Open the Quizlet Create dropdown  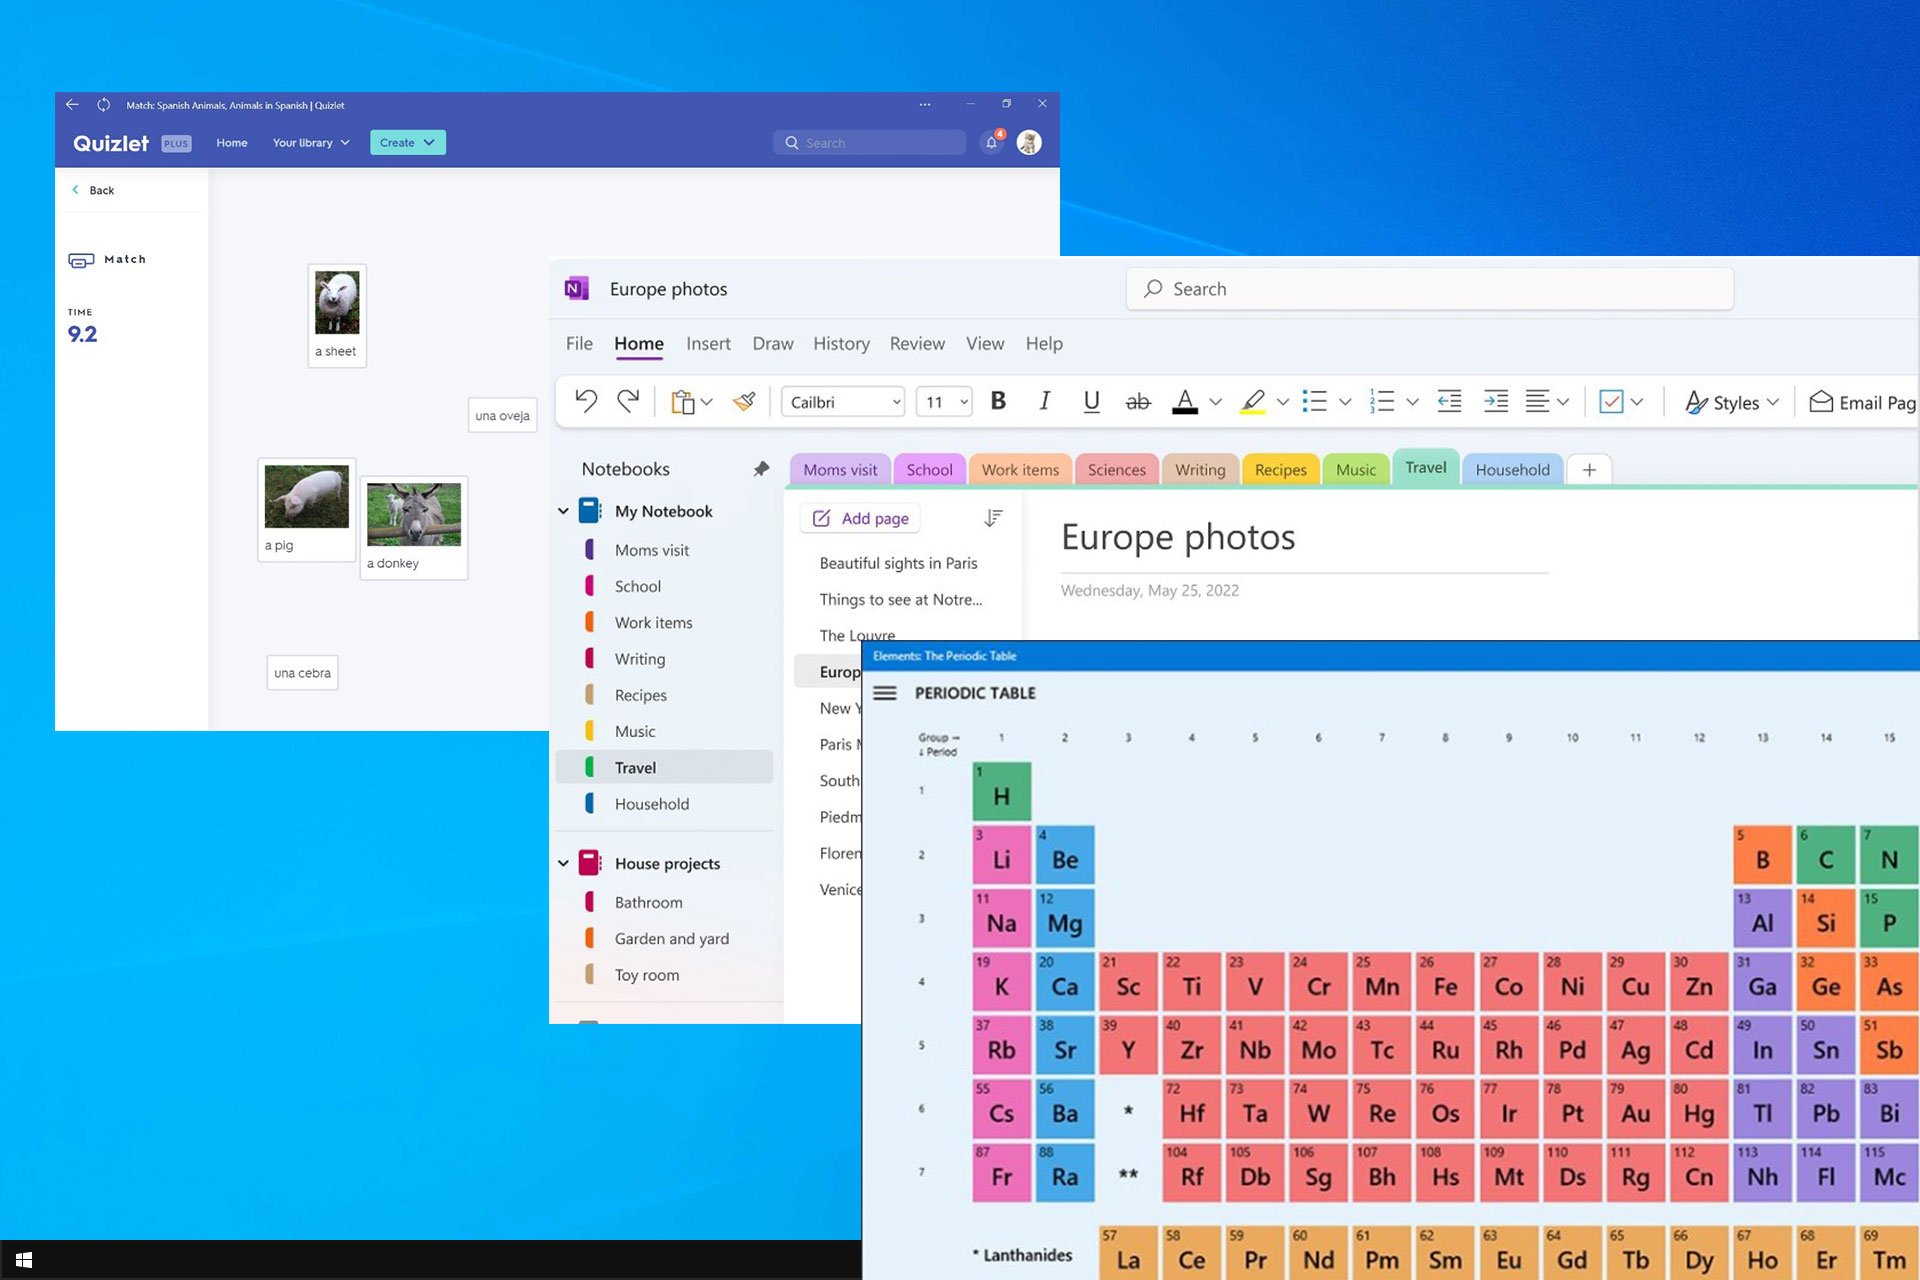[x=407, y=142]
